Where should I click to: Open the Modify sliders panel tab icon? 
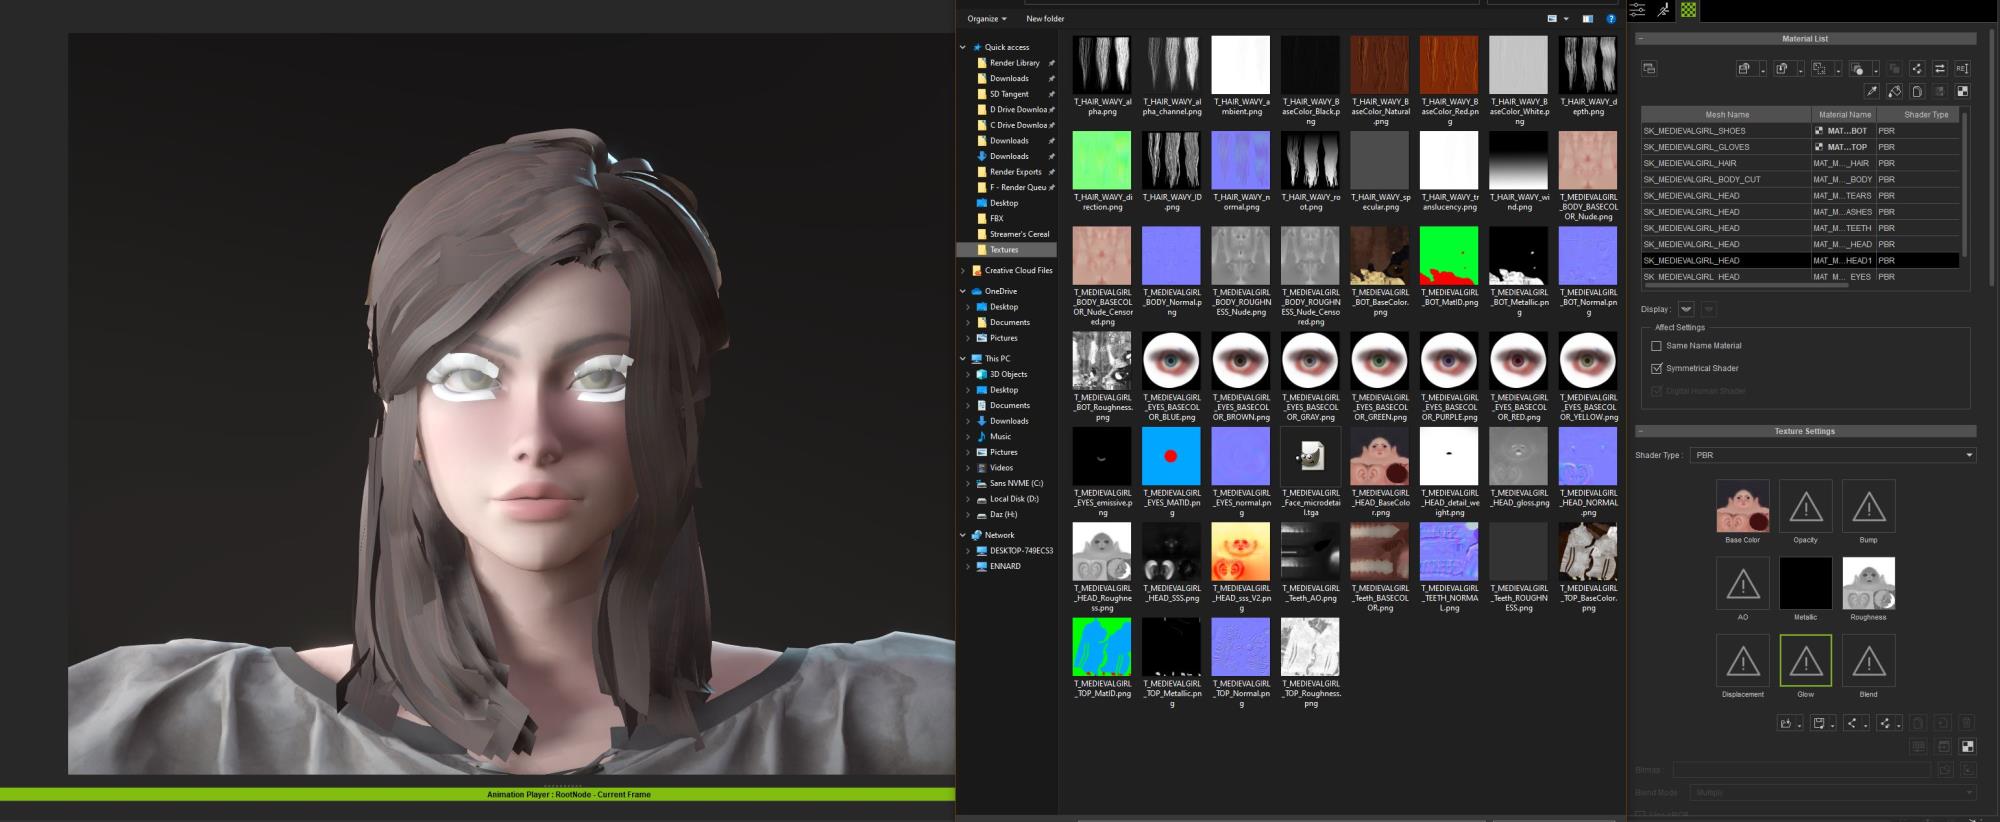[x=1638, y=10]
